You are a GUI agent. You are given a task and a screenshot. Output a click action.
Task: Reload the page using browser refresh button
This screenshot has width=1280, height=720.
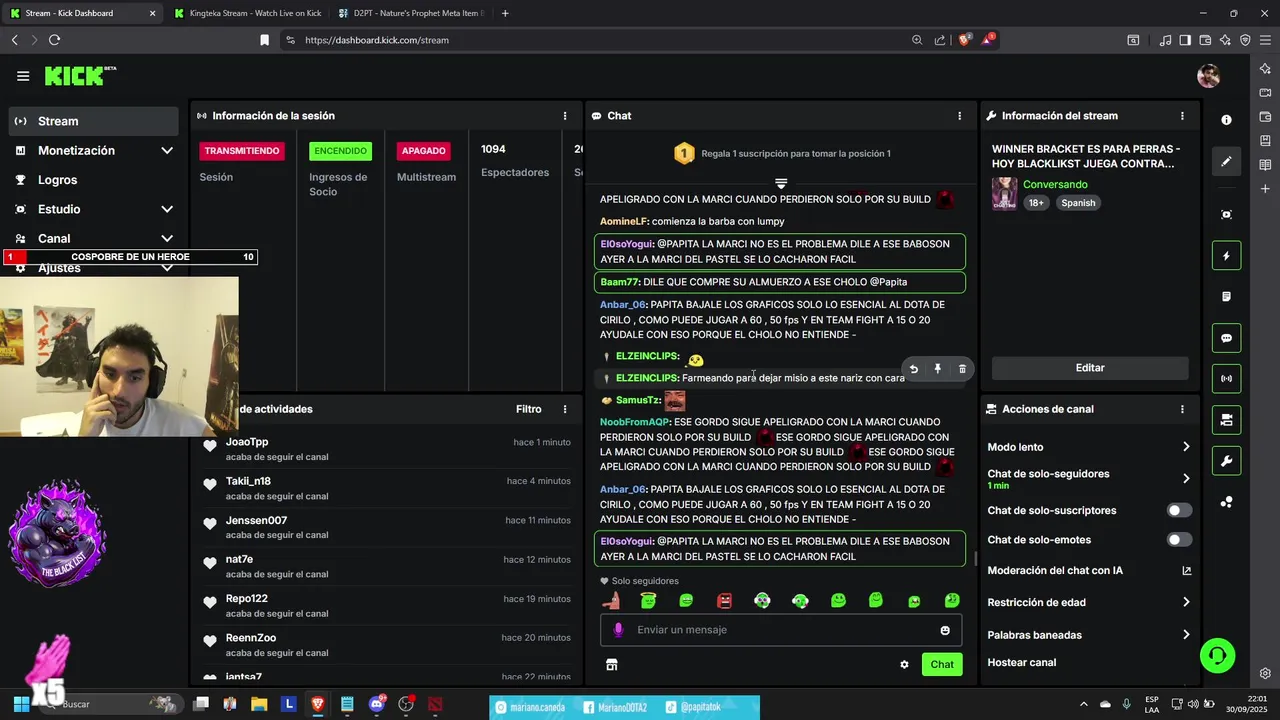pos(54,40)
